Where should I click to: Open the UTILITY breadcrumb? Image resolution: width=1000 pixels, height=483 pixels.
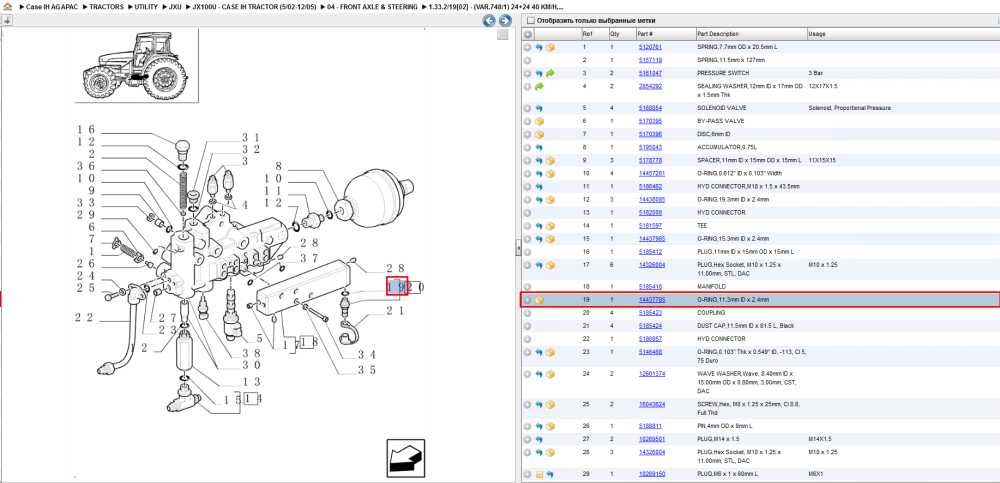(x=146, y=6)
